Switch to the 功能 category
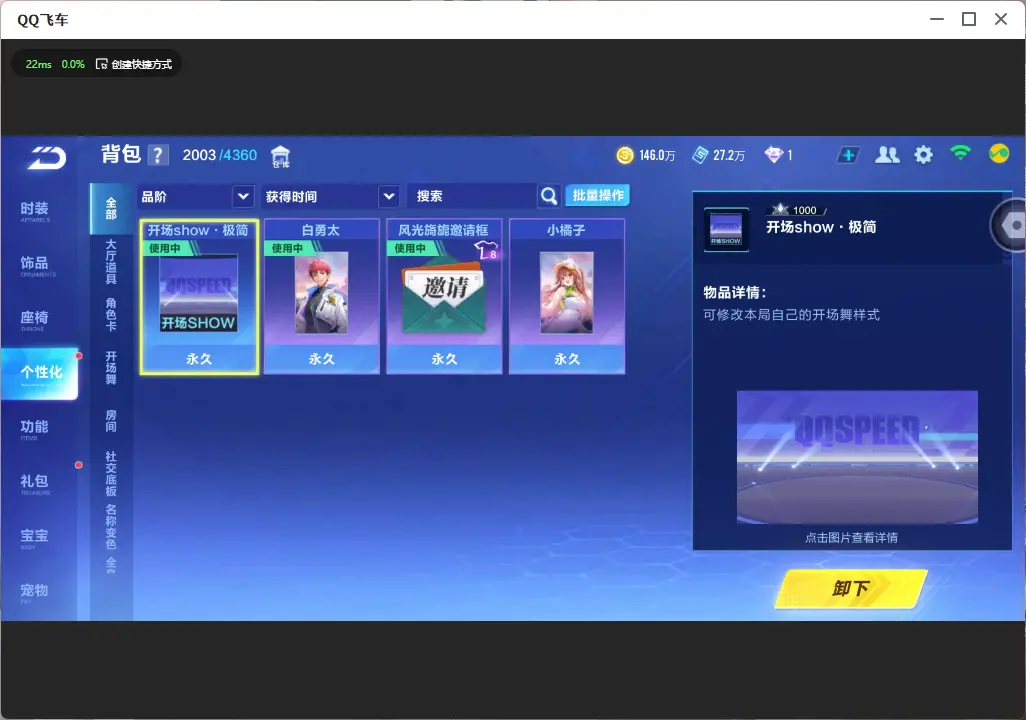Image resolution: width=1026 pixels, height=720 pixels. click(x=35, y=428)
